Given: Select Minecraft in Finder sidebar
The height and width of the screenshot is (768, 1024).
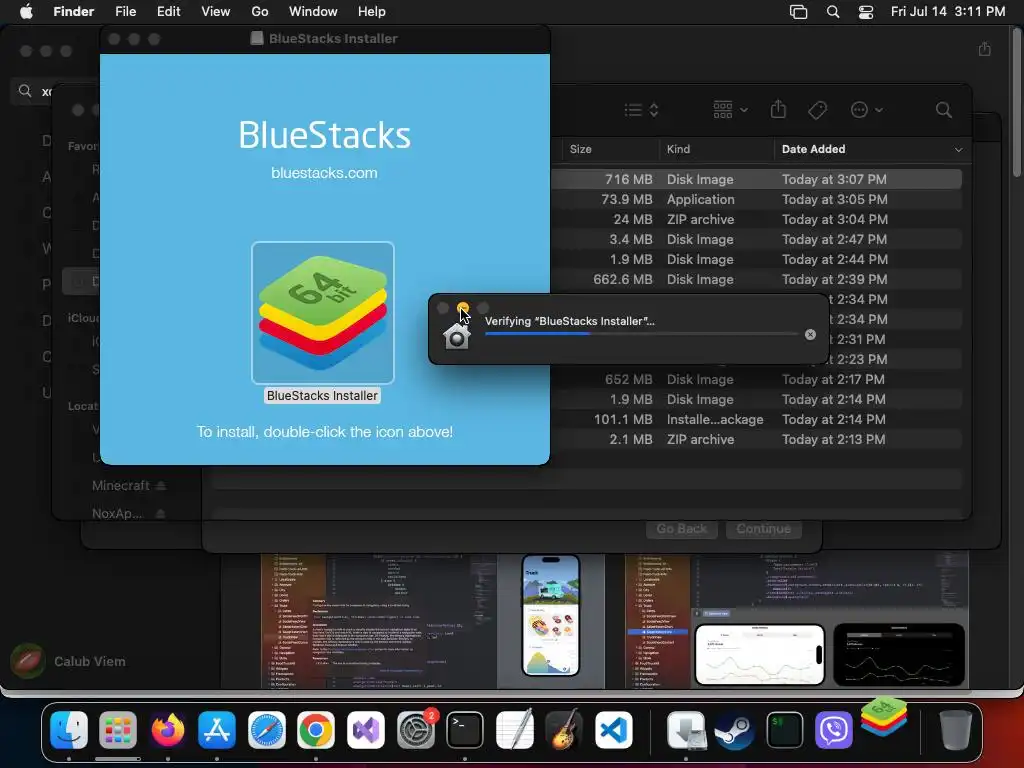Looking at the screenshot, I should coord(121,485).
